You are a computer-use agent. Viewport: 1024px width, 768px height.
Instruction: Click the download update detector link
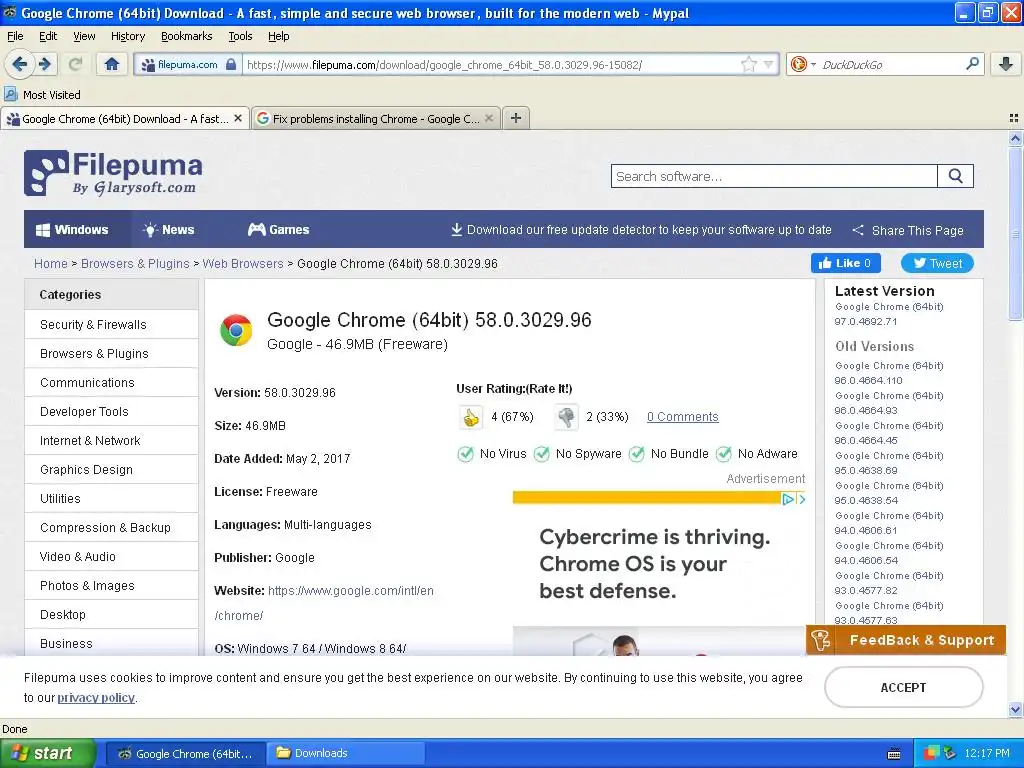(641, 229)
